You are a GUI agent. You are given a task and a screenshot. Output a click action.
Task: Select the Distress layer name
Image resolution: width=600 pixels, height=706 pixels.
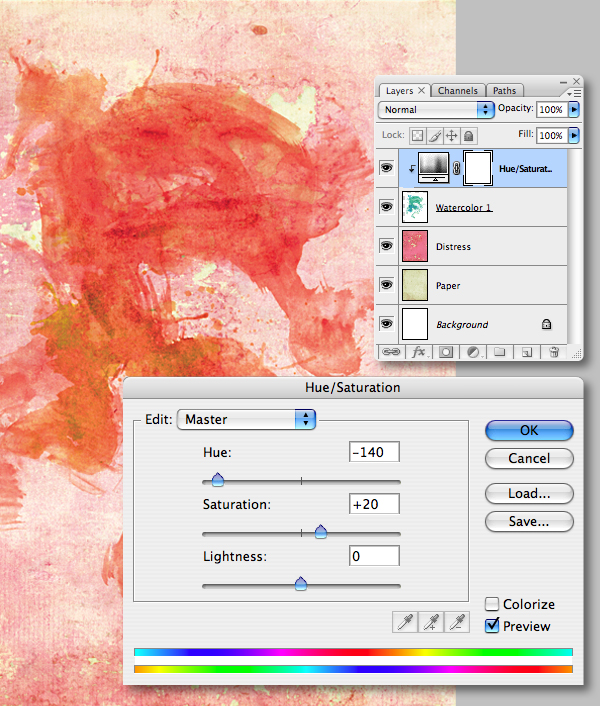[x=453, y=247]
